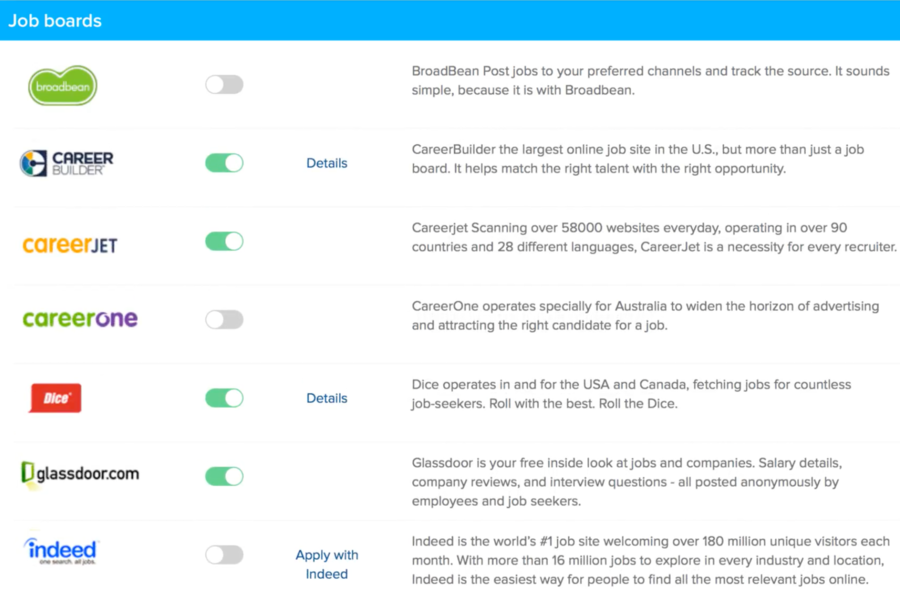Disable the Glassdoor integration
900x600 pixels.
224,474
